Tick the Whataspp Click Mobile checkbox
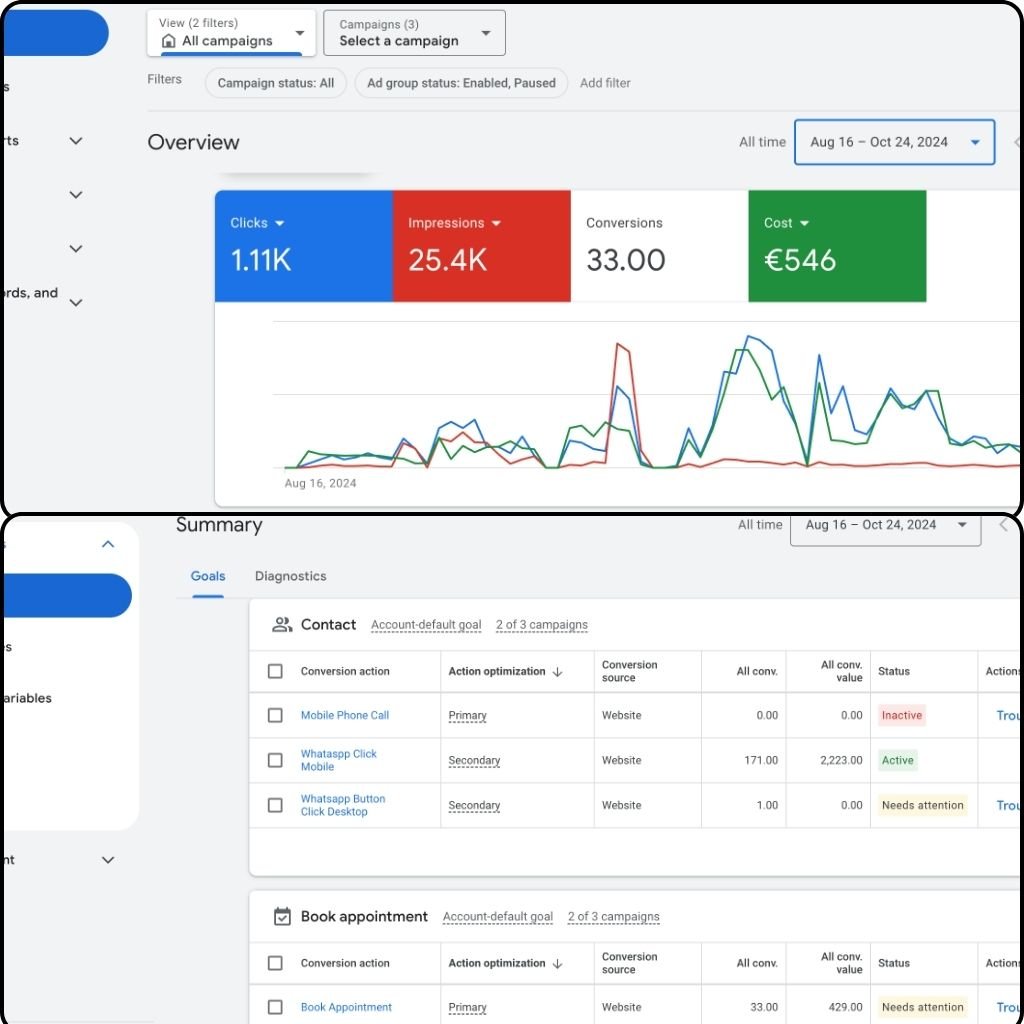This screenshot has height=1024, width=1024. tap(275, 761)
